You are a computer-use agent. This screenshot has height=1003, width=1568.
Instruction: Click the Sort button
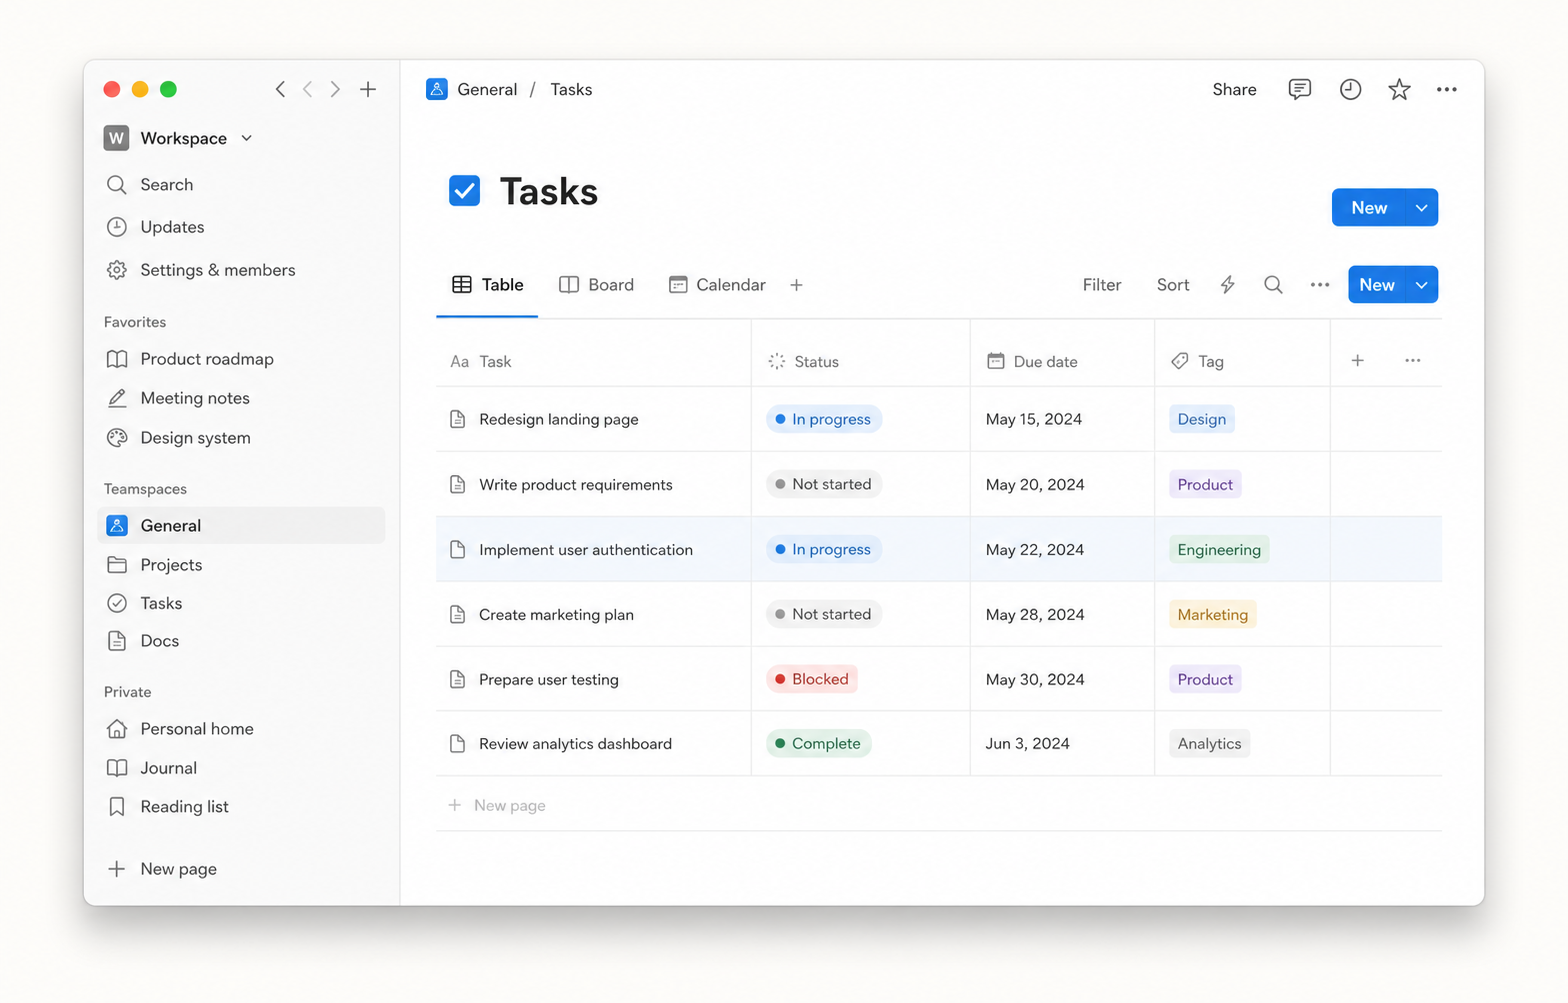1173,285
